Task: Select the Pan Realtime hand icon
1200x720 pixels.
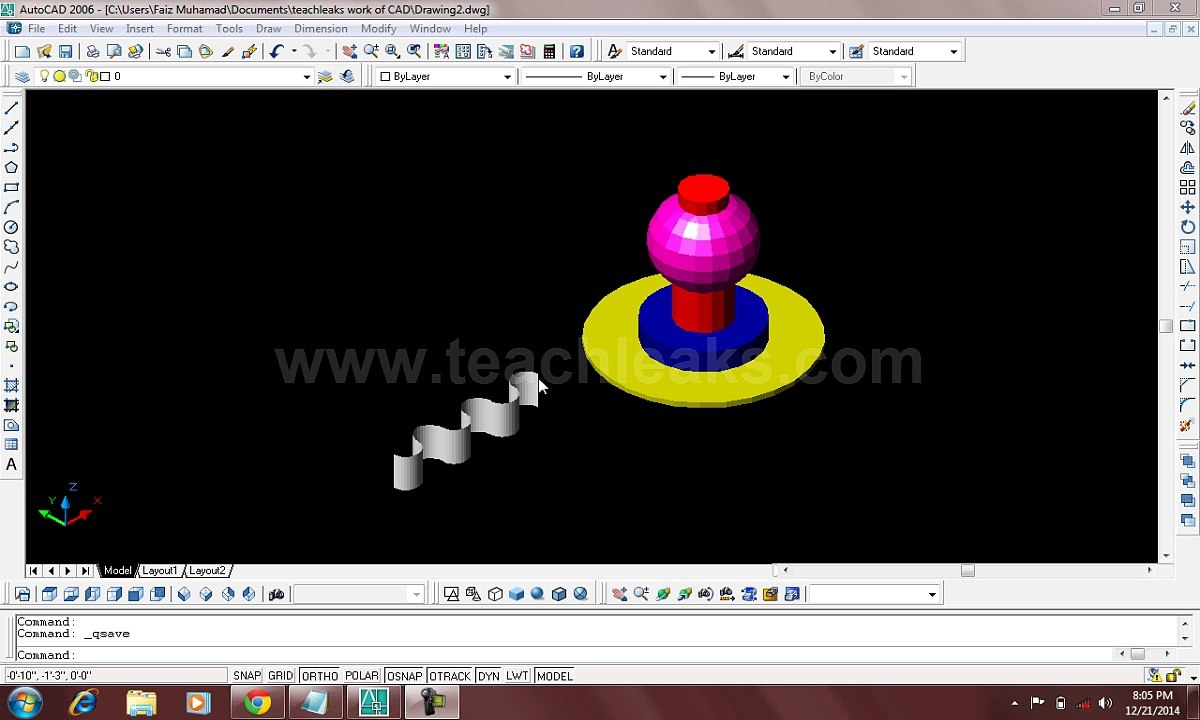Action: [x=349, y=51]
